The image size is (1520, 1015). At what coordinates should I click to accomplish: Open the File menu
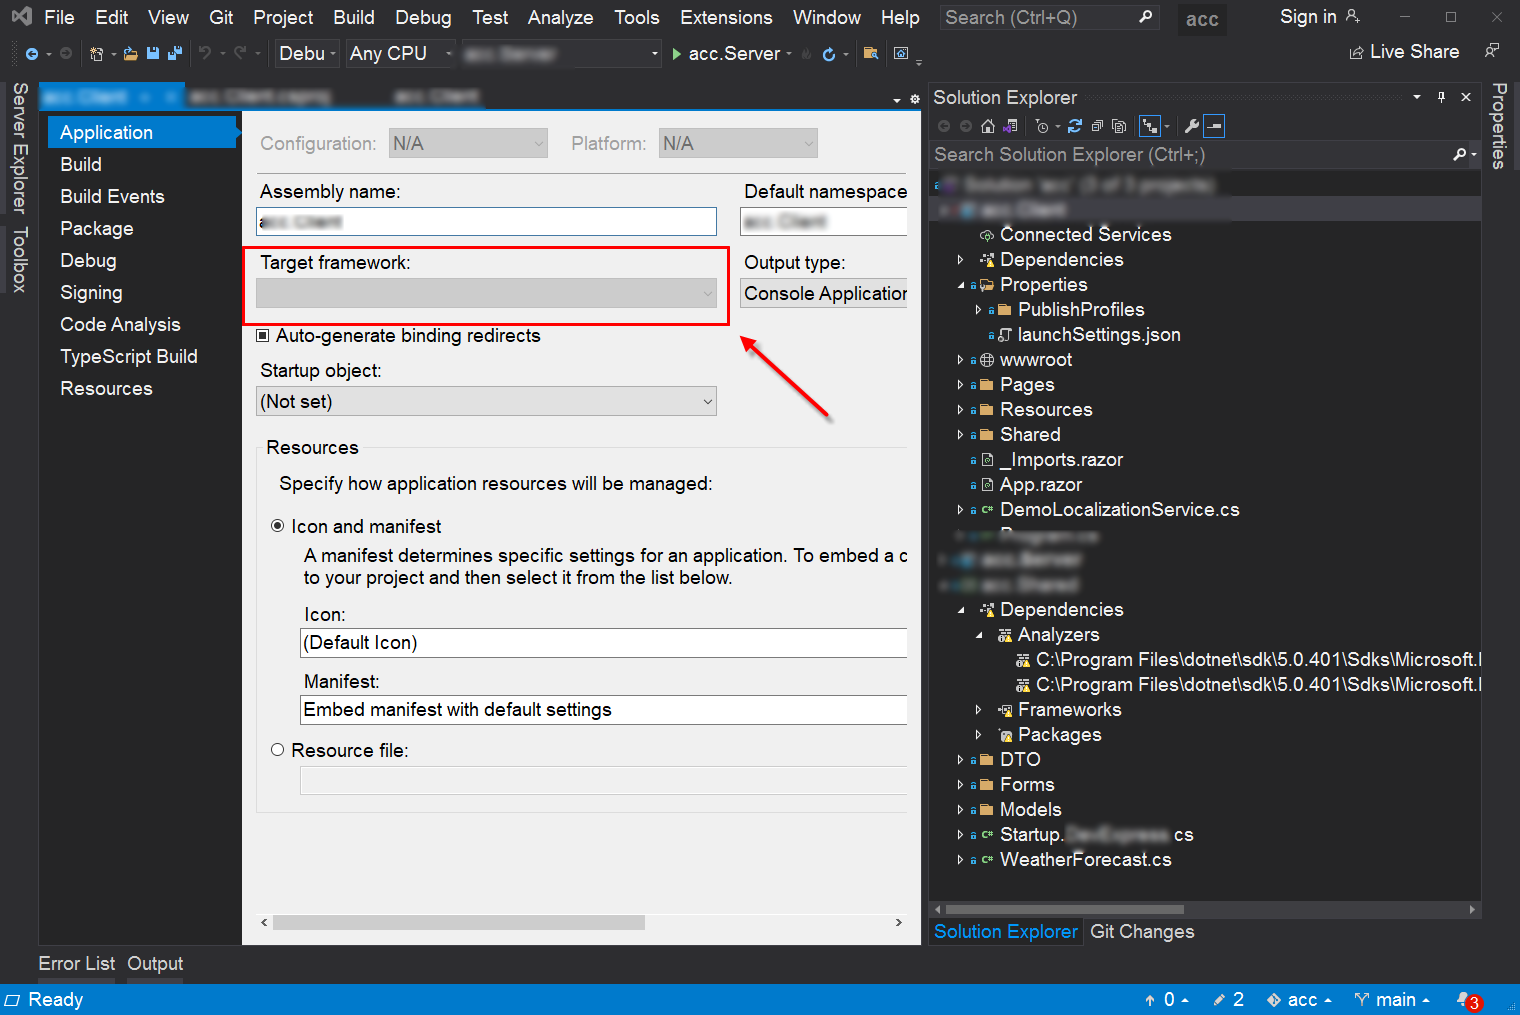pyautogui.click(x=59, y=17)
